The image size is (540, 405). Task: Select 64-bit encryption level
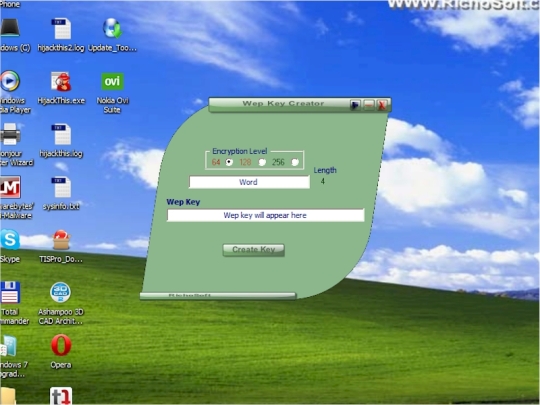[x=229, y=162]
